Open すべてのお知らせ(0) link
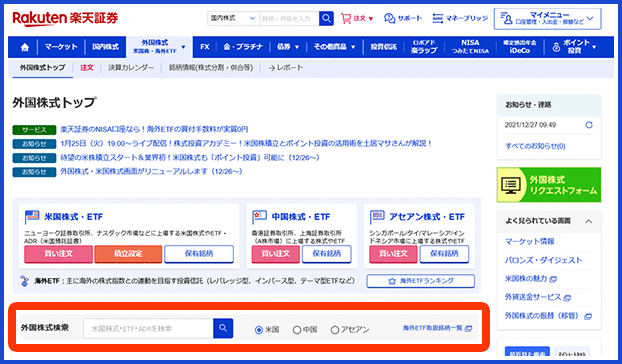 pos(535,146)
